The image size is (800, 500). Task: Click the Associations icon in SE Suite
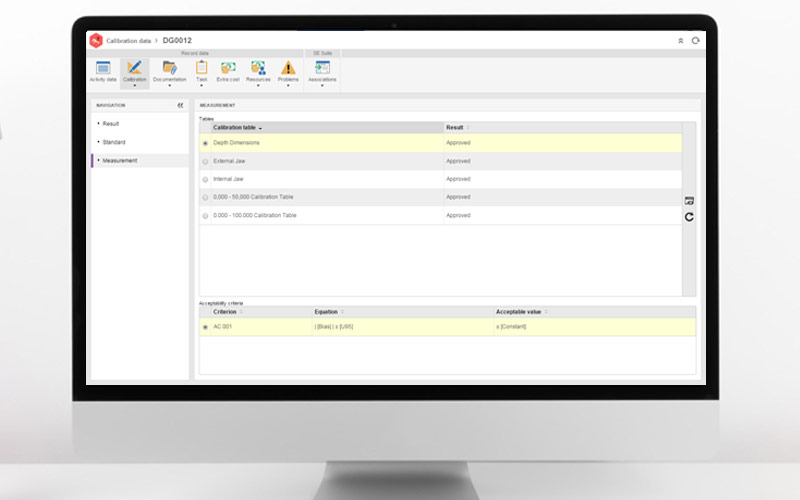(x=322, y=68)
